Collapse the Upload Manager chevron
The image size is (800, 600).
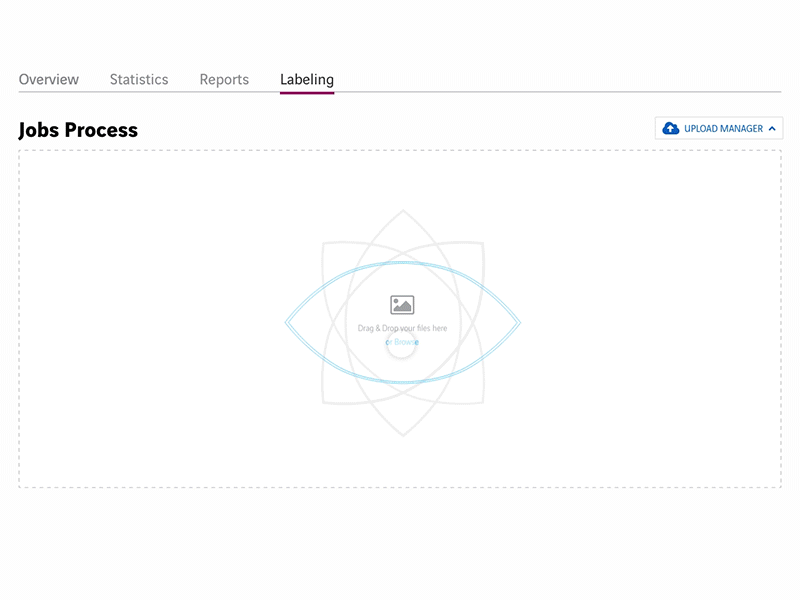772,129
